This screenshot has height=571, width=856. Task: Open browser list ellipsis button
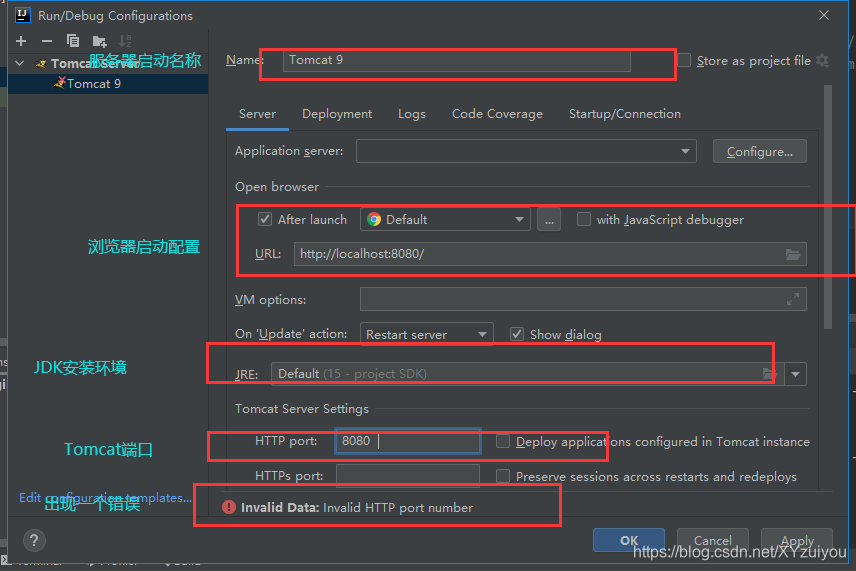click(x=549, y=219)
